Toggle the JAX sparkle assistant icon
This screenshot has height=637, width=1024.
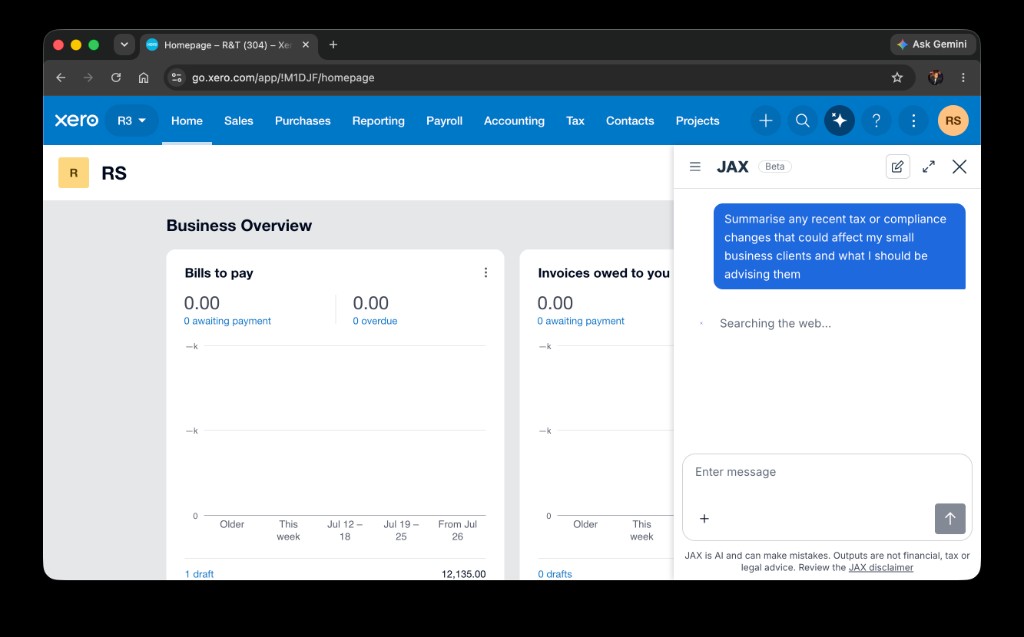pos(839,121)
